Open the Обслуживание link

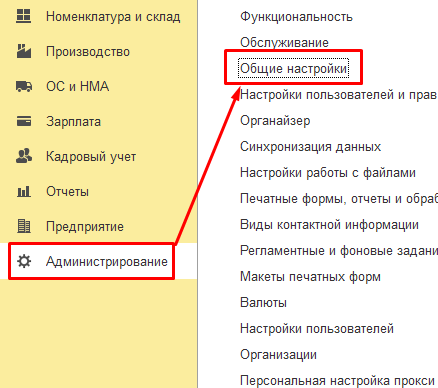(x=284, y=42)
